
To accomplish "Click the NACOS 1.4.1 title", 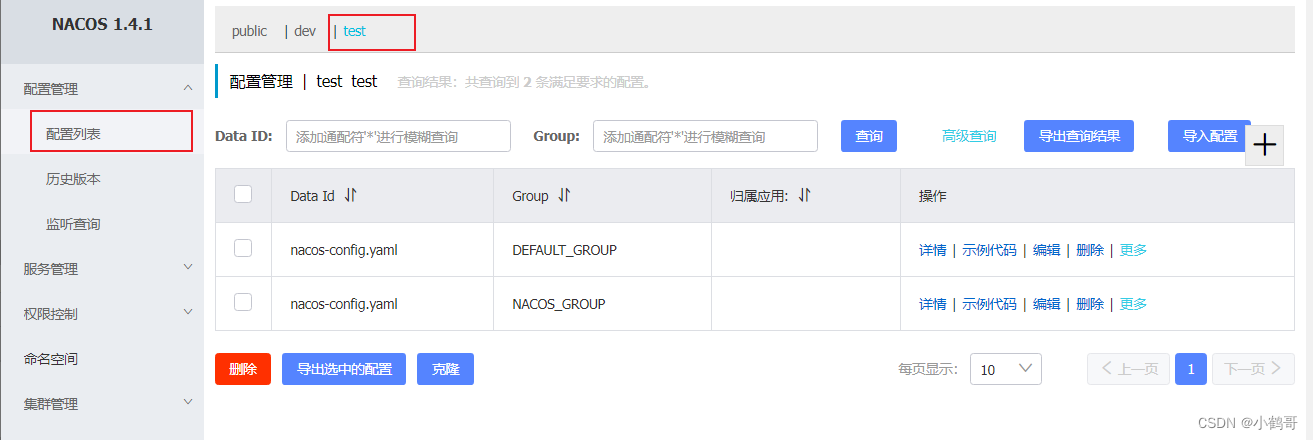I will point(102,24).
